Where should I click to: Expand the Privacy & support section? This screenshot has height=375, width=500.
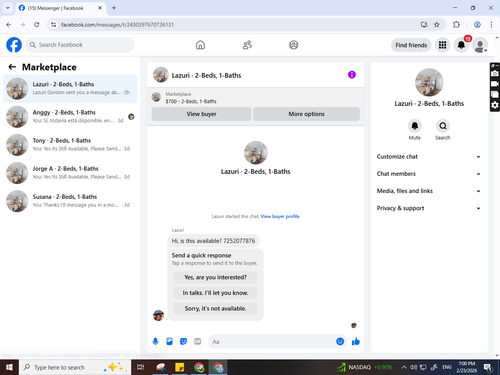coord(429,208)
